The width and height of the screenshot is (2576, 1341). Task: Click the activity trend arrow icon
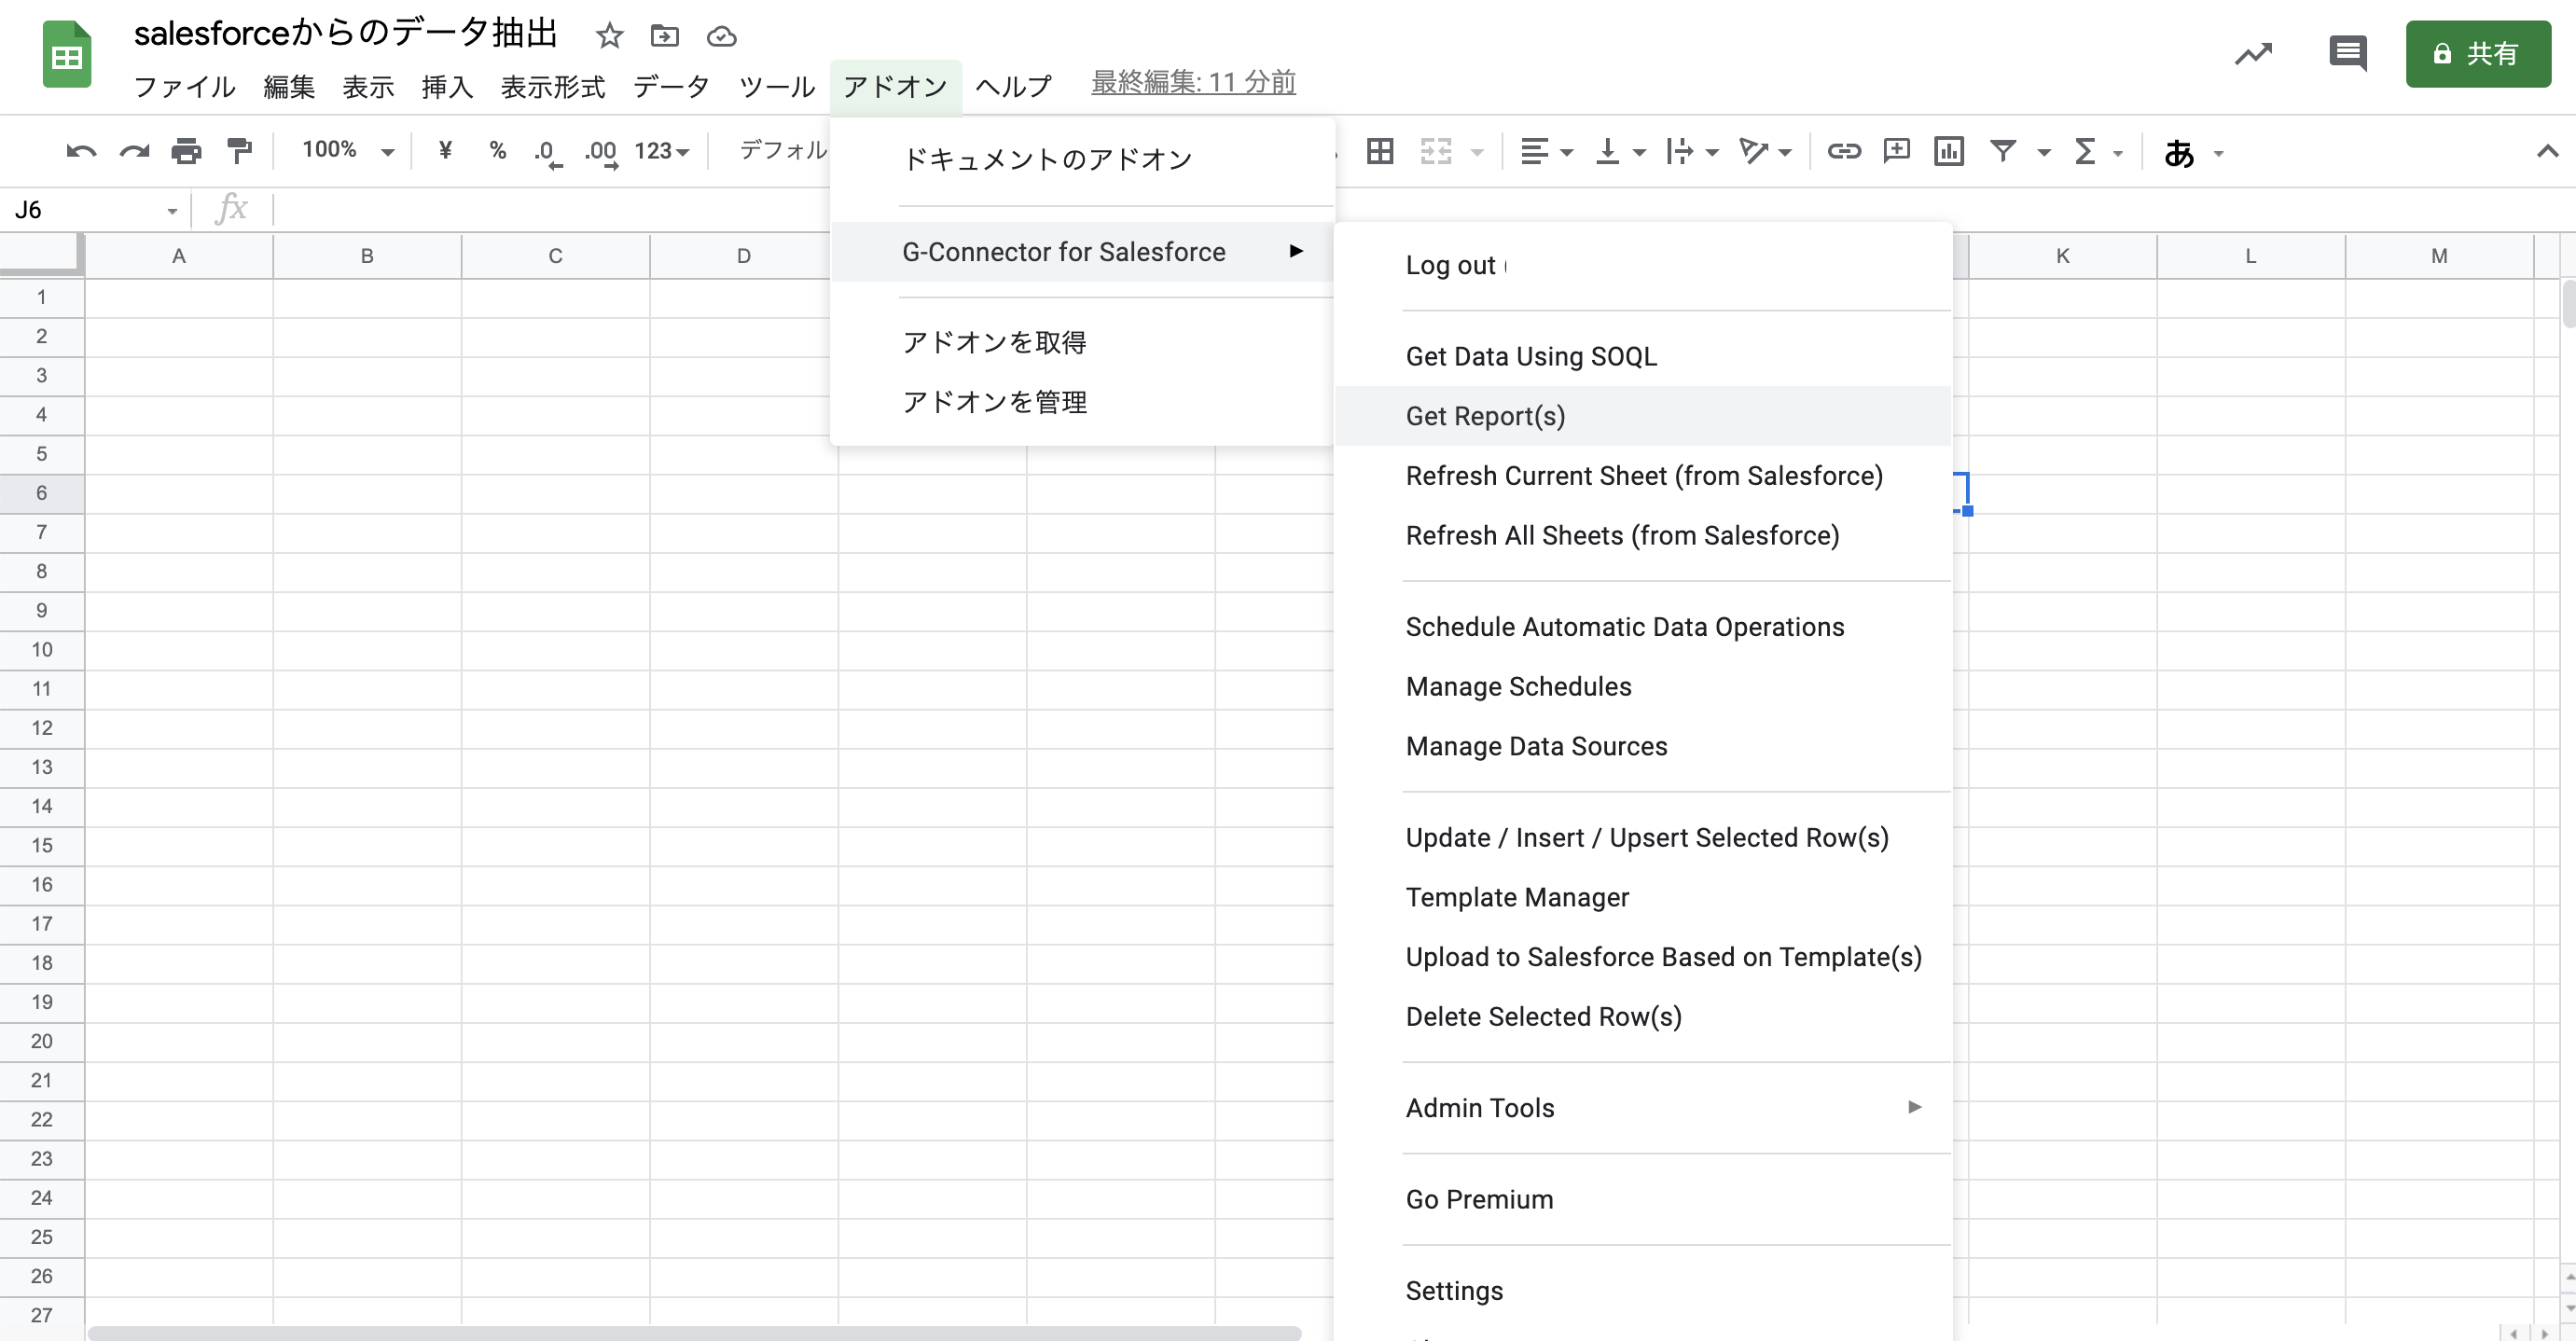(x=2253, y=53)
